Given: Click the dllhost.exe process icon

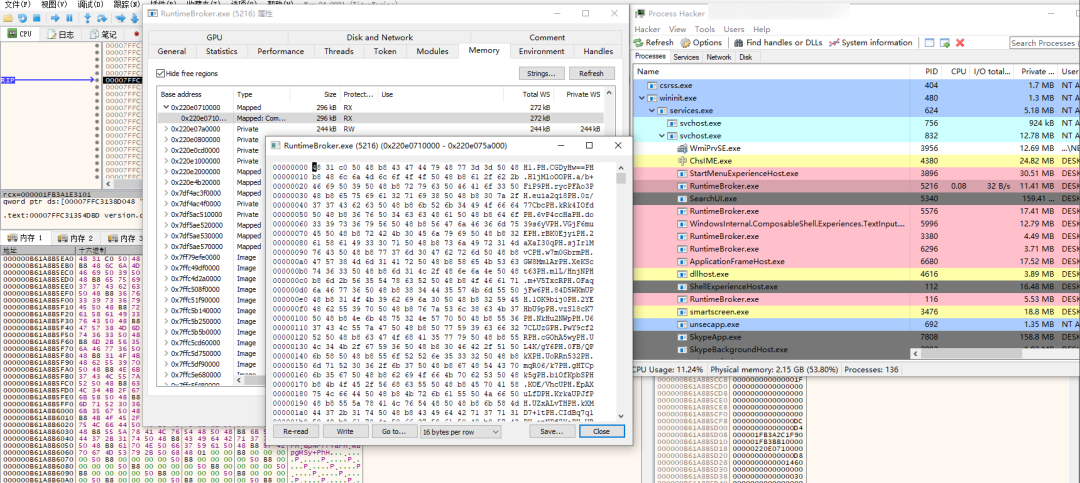Looking at the screenshot, I should point(683,274).
